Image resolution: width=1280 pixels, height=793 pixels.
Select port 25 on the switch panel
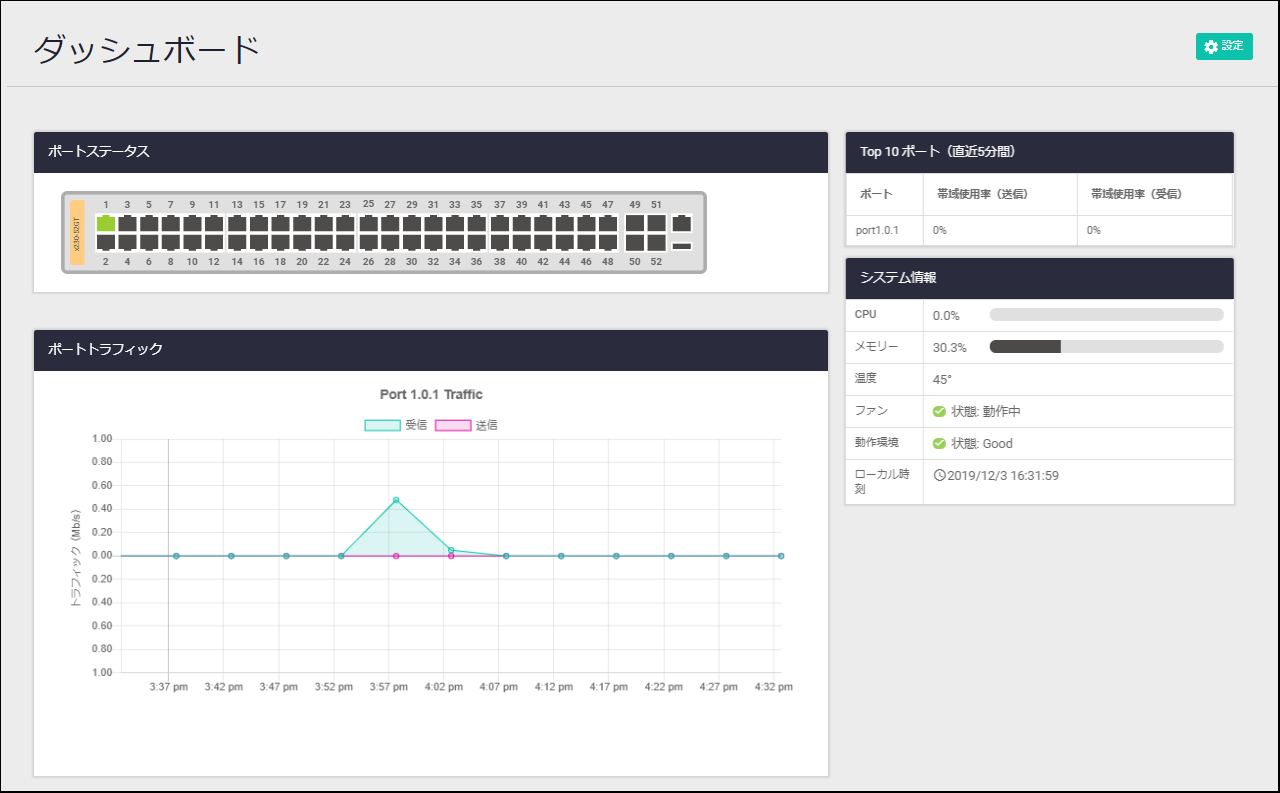tap(368, 223)
